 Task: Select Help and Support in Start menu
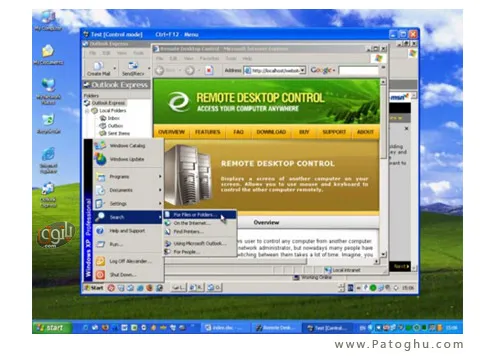128,231
